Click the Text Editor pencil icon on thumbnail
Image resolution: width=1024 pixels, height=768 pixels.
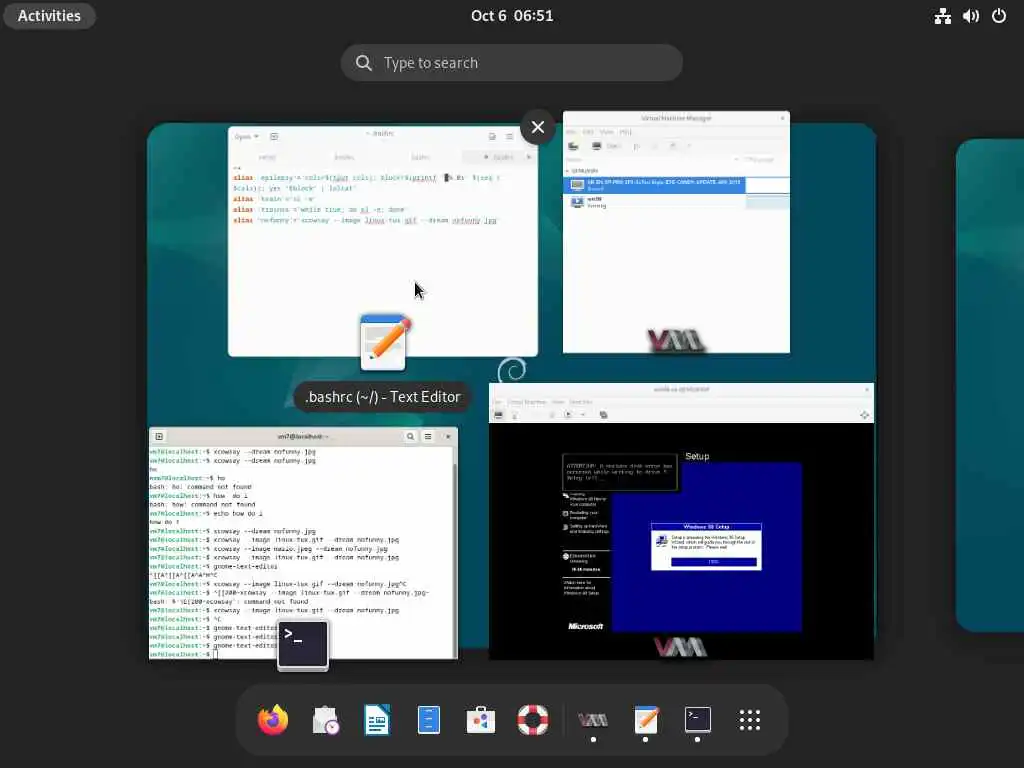point(385,343)
